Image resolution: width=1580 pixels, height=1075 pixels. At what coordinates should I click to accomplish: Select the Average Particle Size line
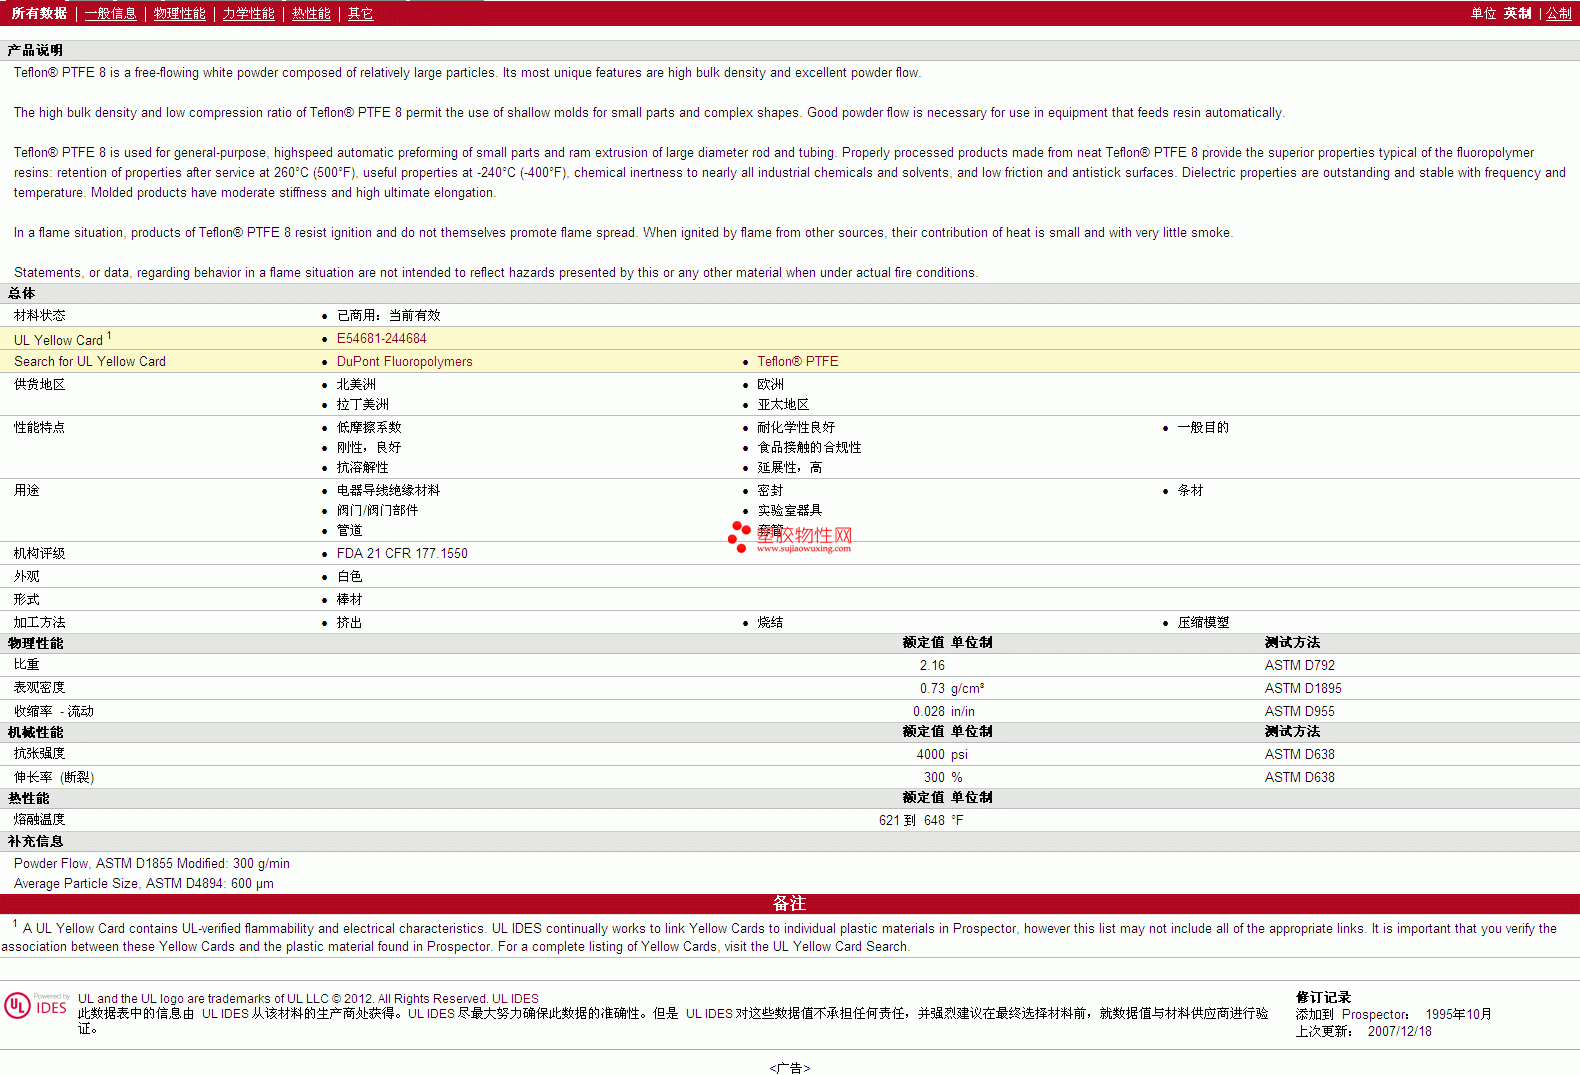point(143,884)
